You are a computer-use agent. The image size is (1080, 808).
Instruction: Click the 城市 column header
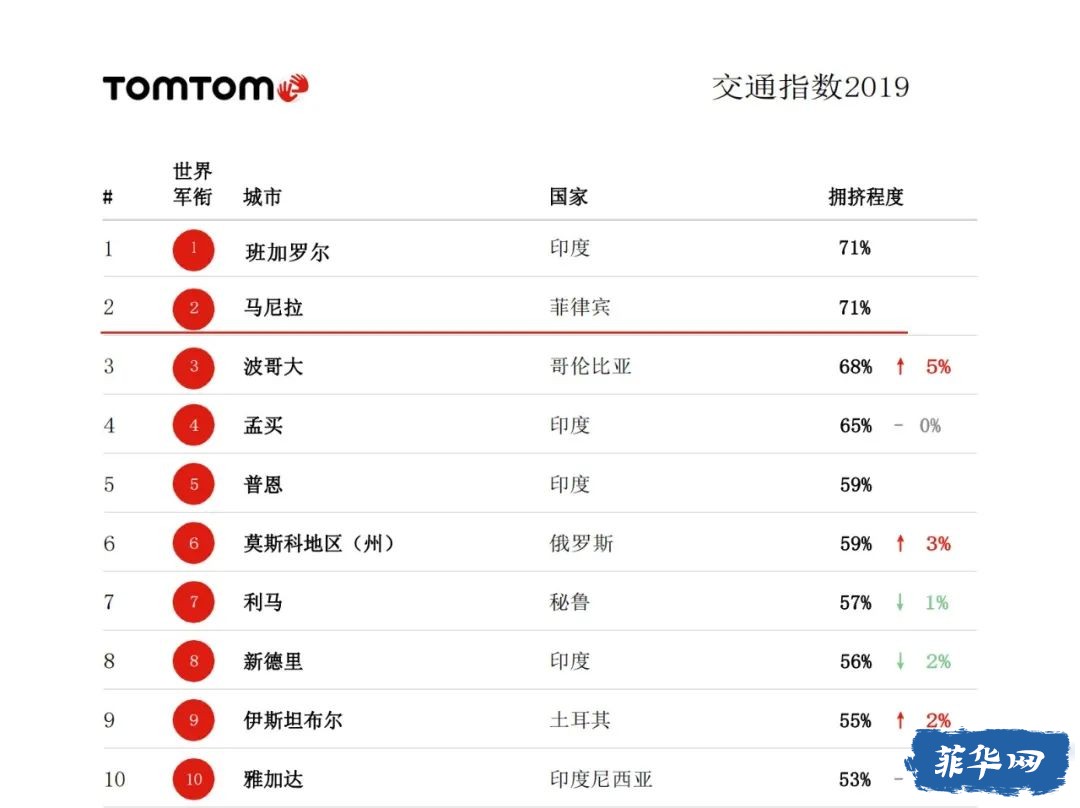point(262,197)
